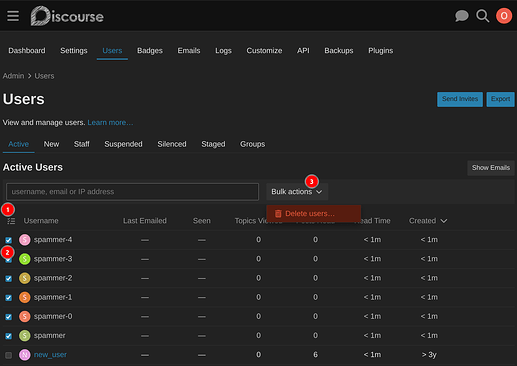This screenshot has width=517, height=366.
Task: Switch to the Staged tab
Action: (x=213, y=144)
